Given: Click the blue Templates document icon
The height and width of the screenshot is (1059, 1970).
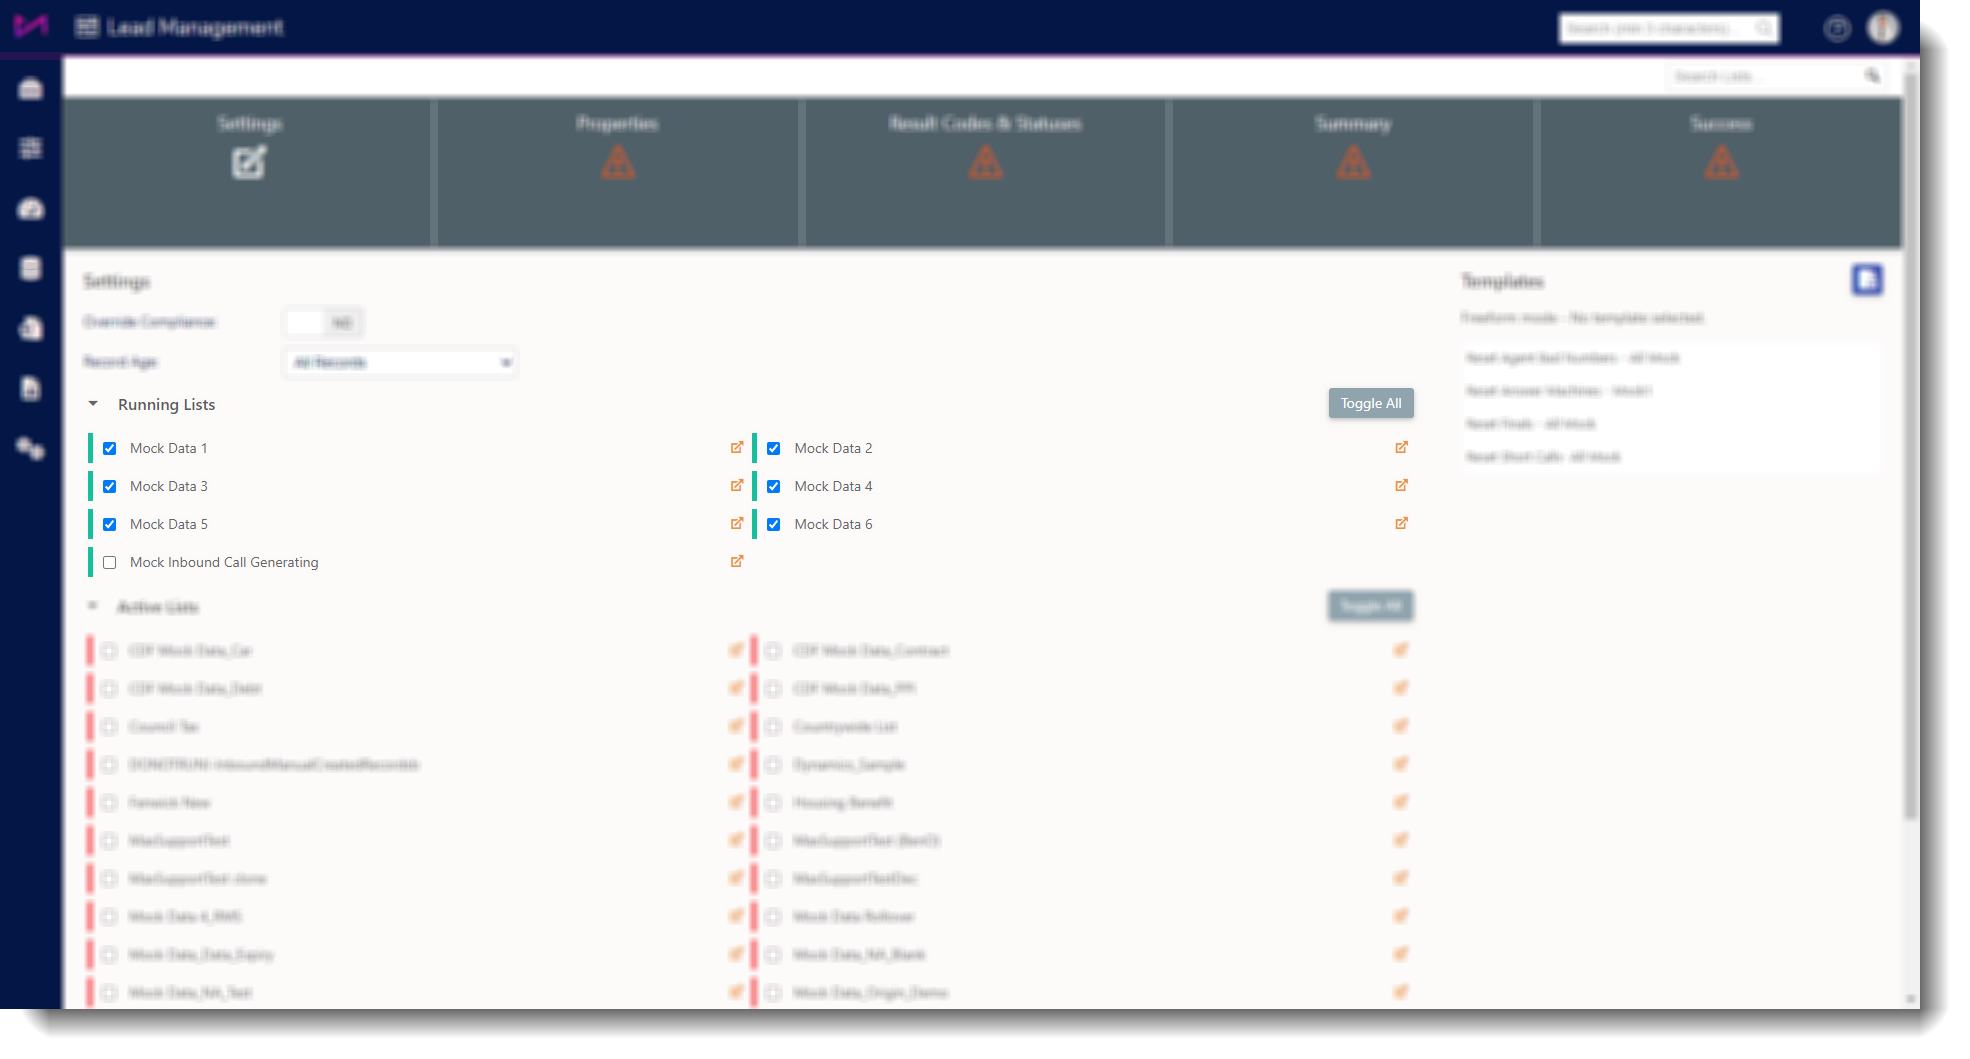Looking at the screenshot, I should tap(1866, 280).
